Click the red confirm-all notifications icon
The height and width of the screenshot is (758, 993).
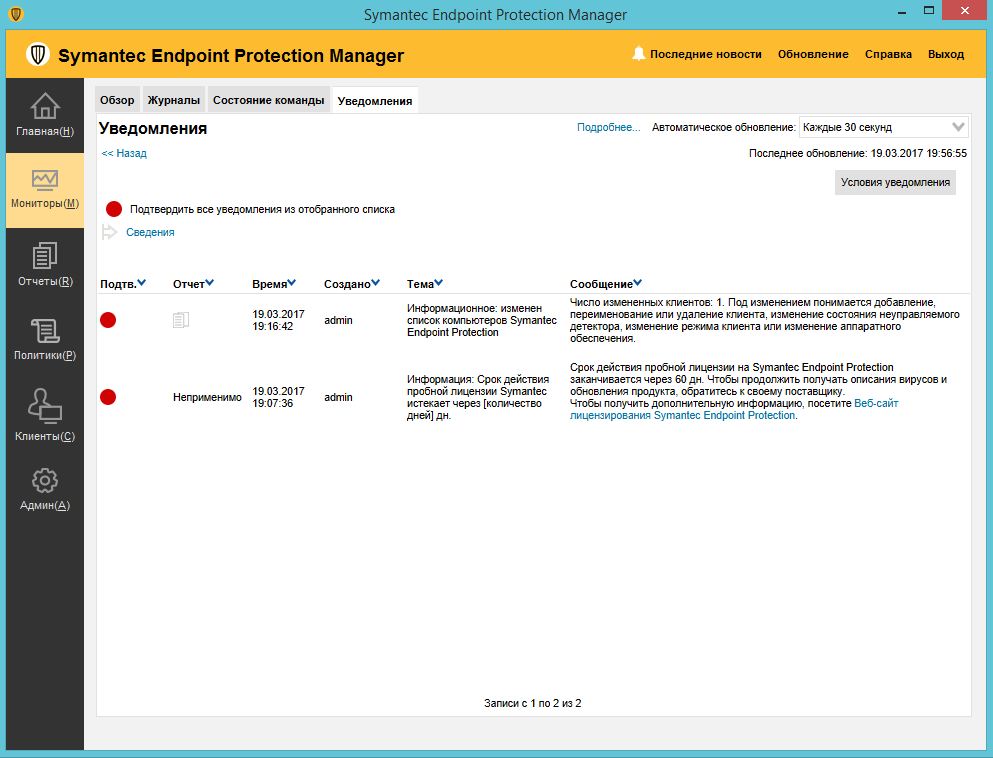pyautogui.click(x=114, y=209)
